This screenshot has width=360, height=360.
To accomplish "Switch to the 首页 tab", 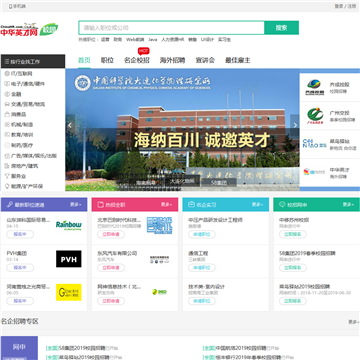I will tap(84, 60).
